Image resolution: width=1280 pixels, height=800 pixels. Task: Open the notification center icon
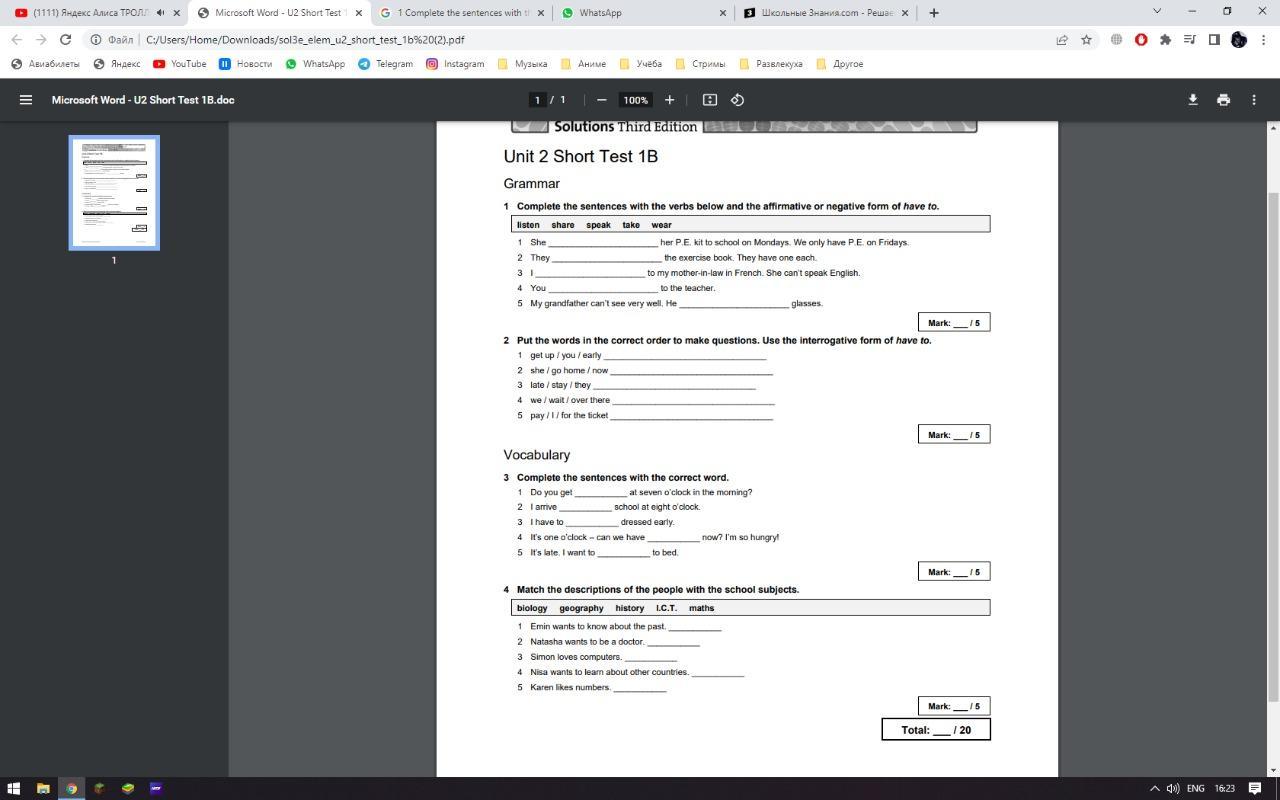(x=1255, y=788)
